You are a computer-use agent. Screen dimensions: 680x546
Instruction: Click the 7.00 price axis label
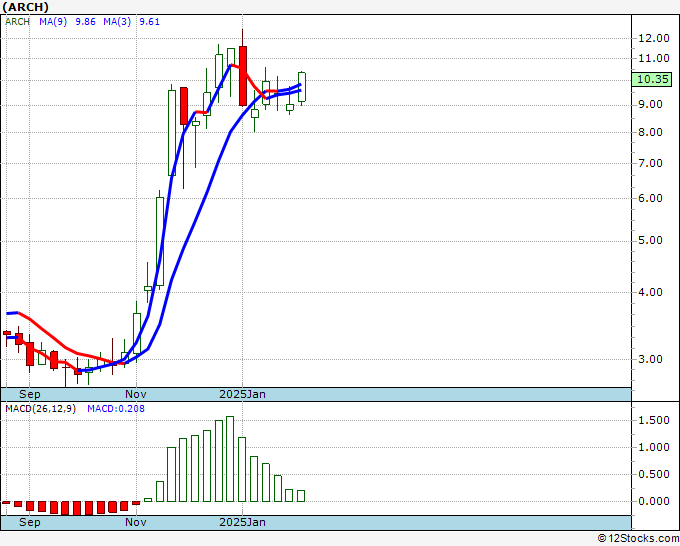tap(650, 163)
